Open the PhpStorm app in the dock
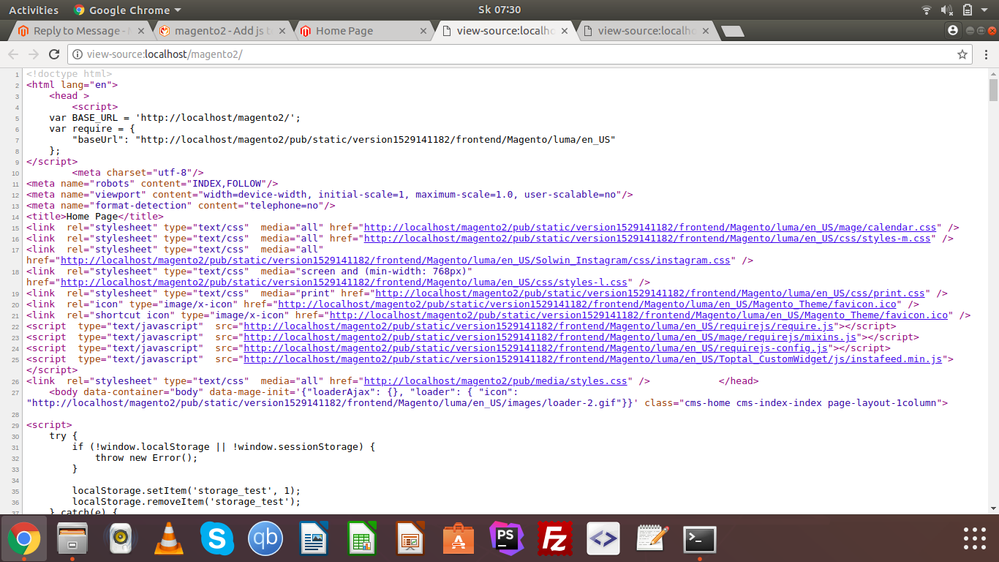 pos(507,539)
